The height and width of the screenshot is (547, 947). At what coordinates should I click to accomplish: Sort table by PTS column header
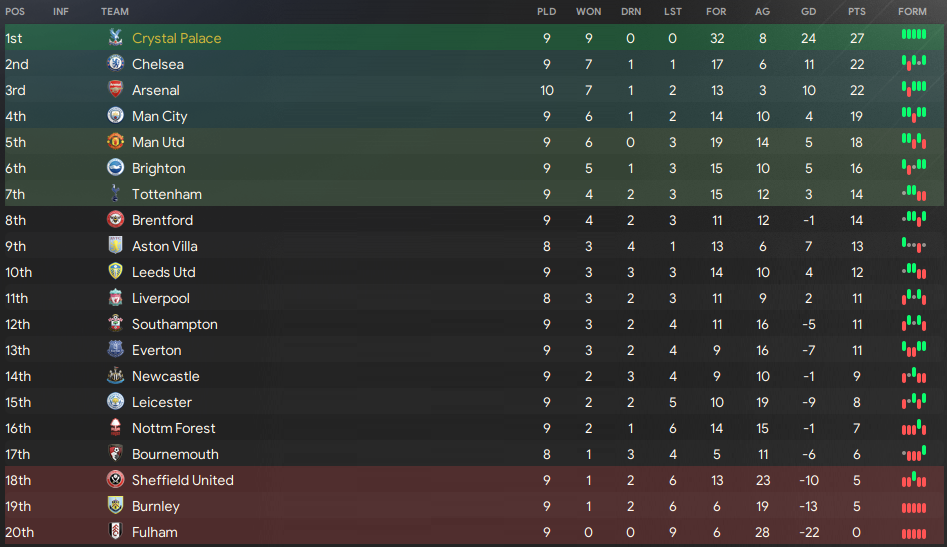pyautogui.click(x=856, y=11)
